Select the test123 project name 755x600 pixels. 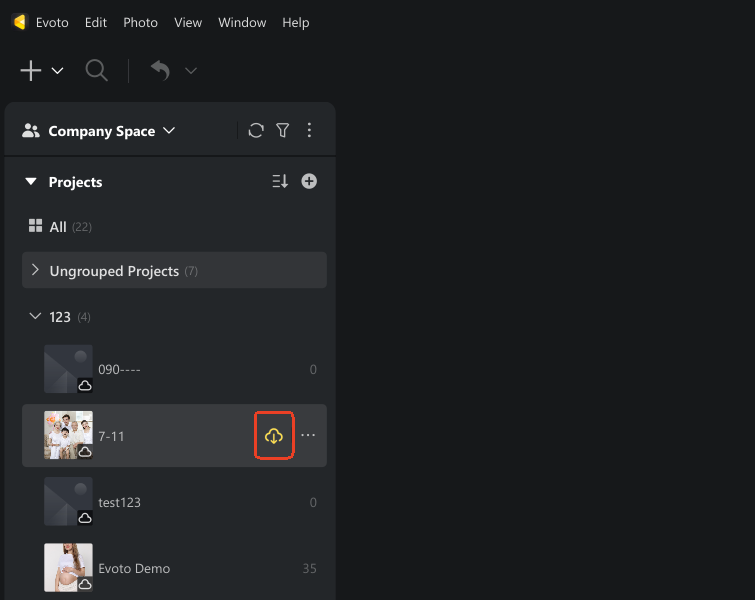[x=119, y=502]
